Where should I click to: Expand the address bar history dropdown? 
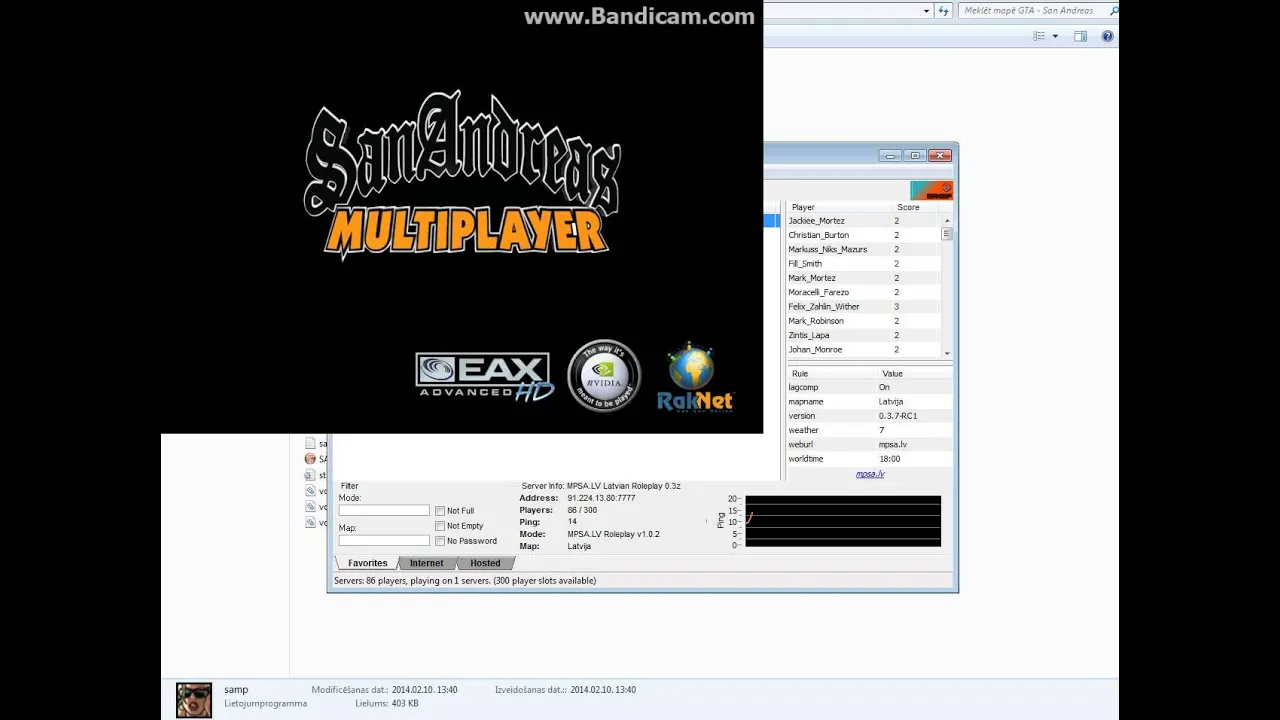(926, 11)
